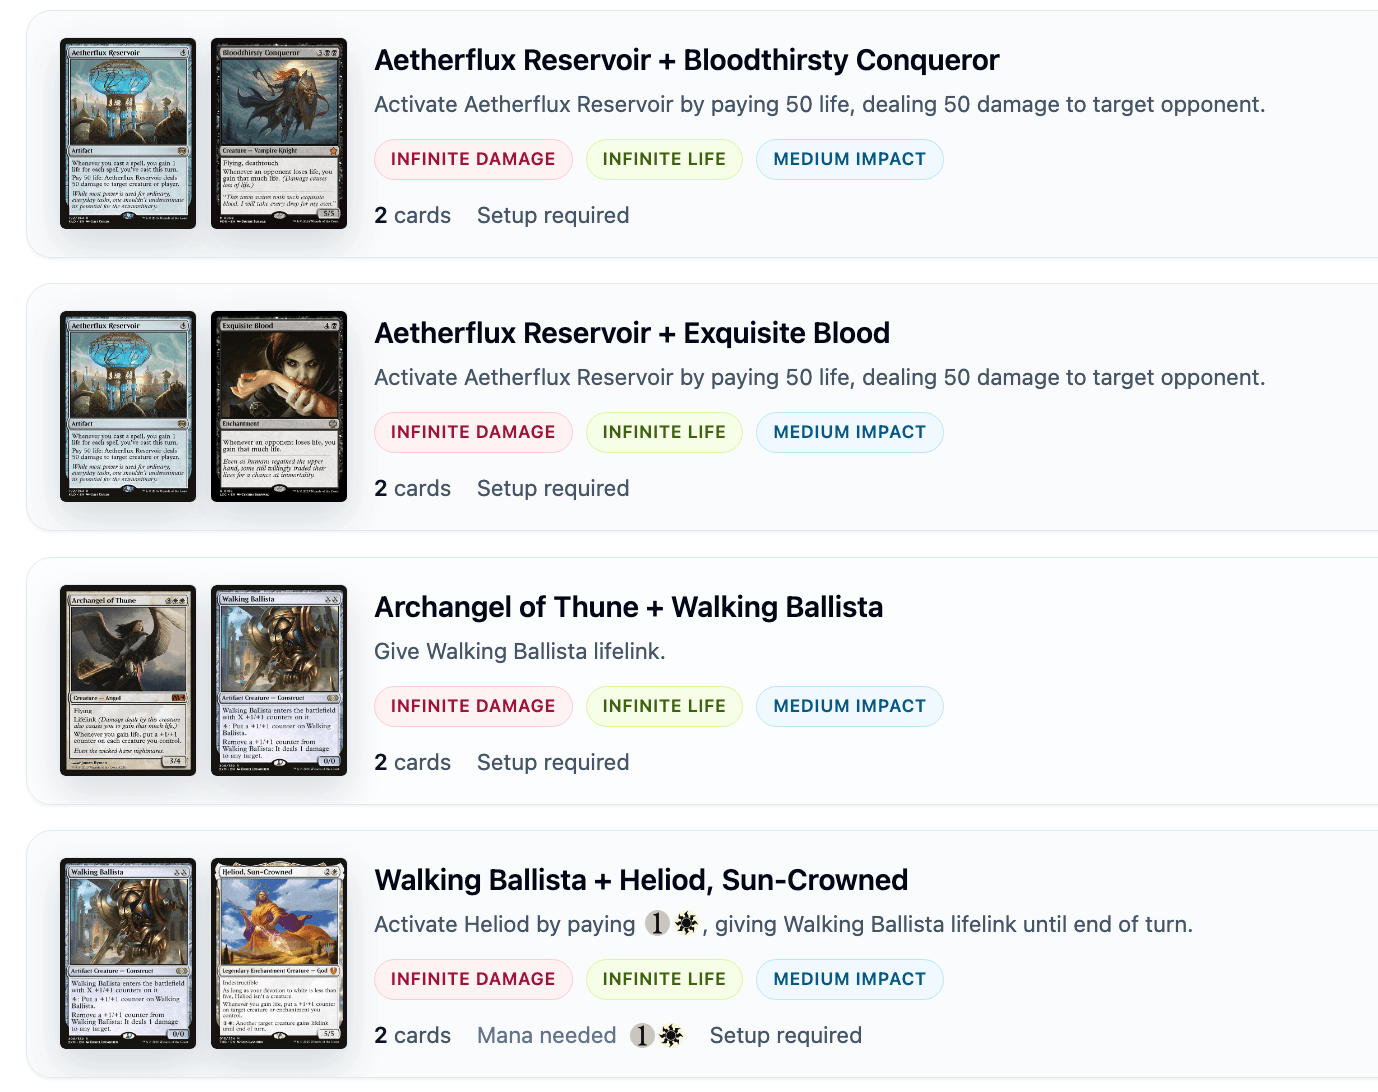Open the Walking Ballista card art
Viewport: 1378px width, 1092px height.
279,681
